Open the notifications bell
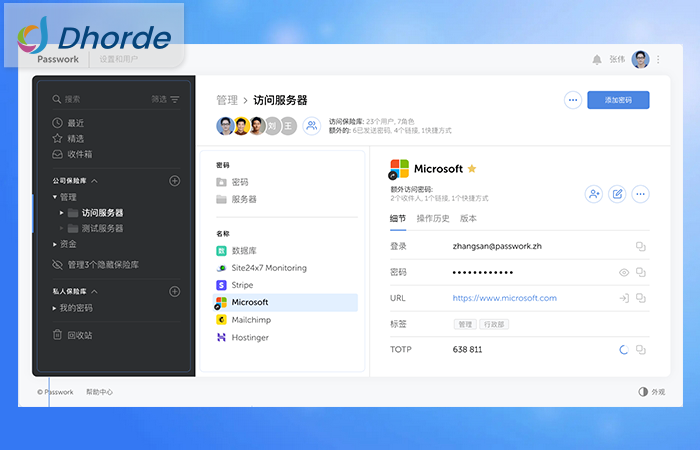The height and width of the screenshot is (450, 700). pyautogui.click(x=597, y=59)
